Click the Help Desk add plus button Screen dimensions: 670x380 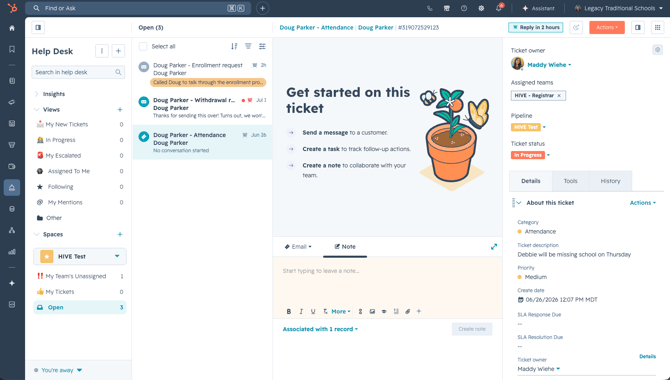[x=118, y=51]
